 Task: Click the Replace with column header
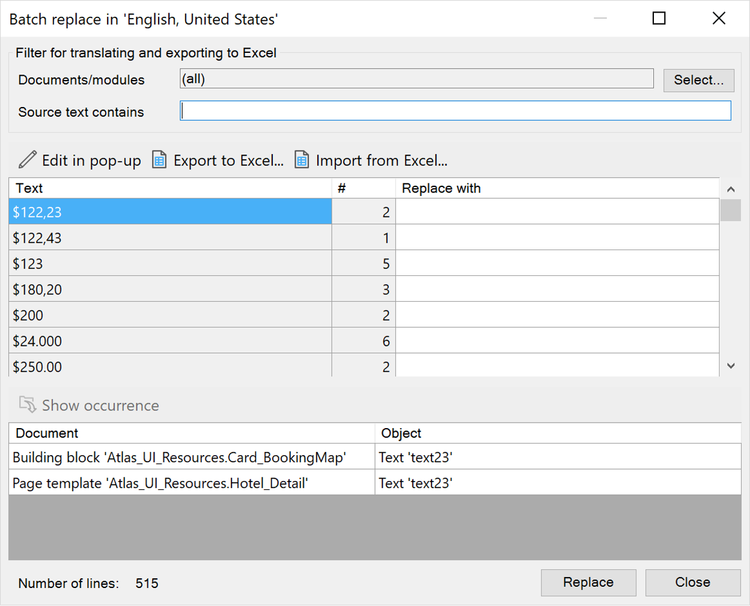pyautogui.click(x=557, y=188)
